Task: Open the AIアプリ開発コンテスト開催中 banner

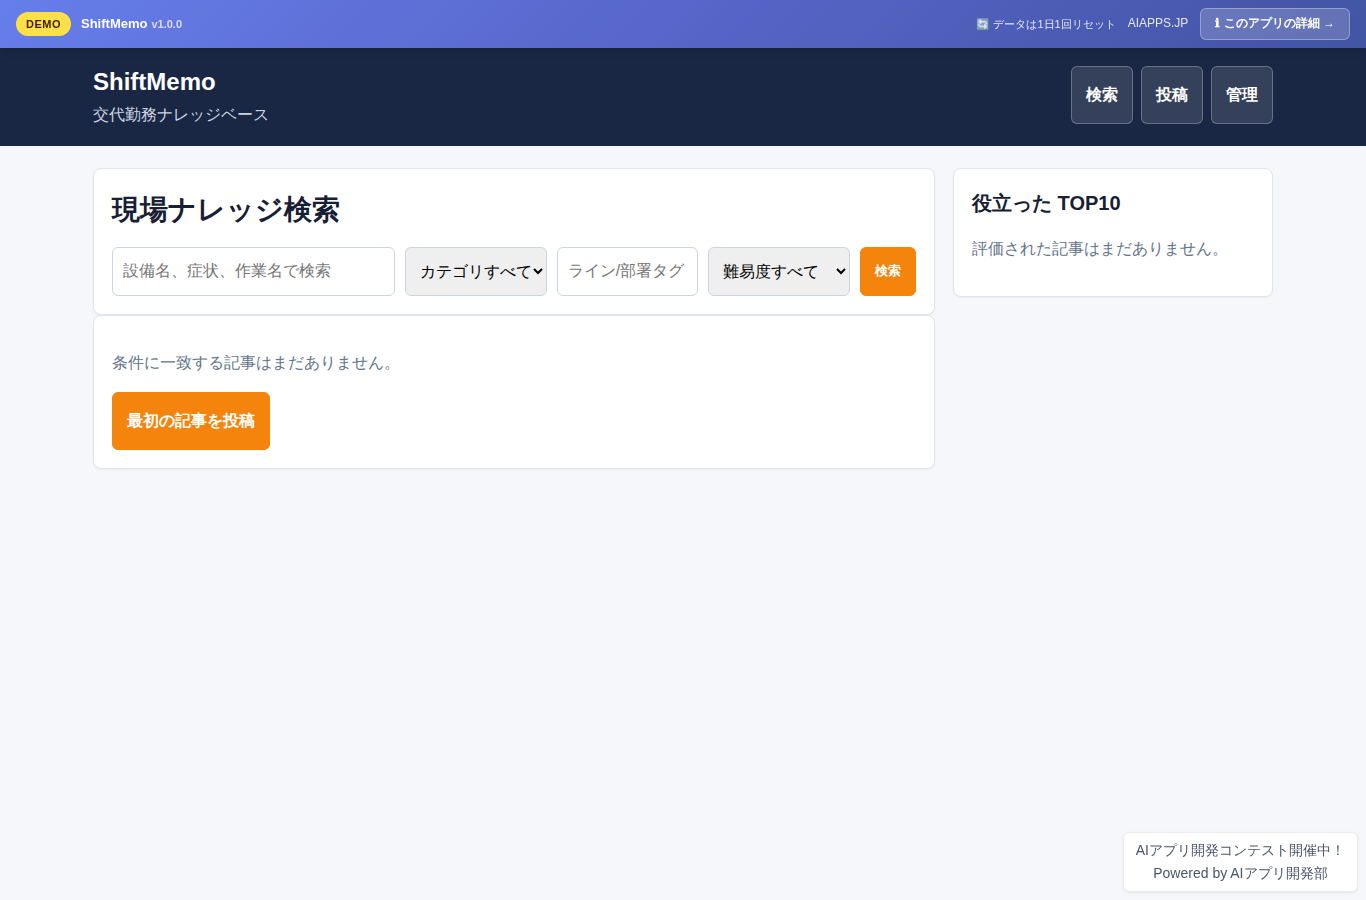Action: coord(1240,850)
